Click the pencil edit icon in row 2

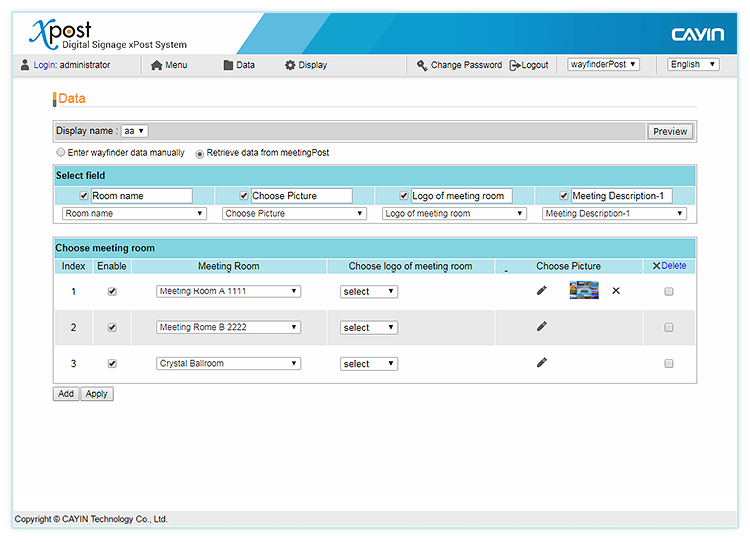click(x=541, y=326)
